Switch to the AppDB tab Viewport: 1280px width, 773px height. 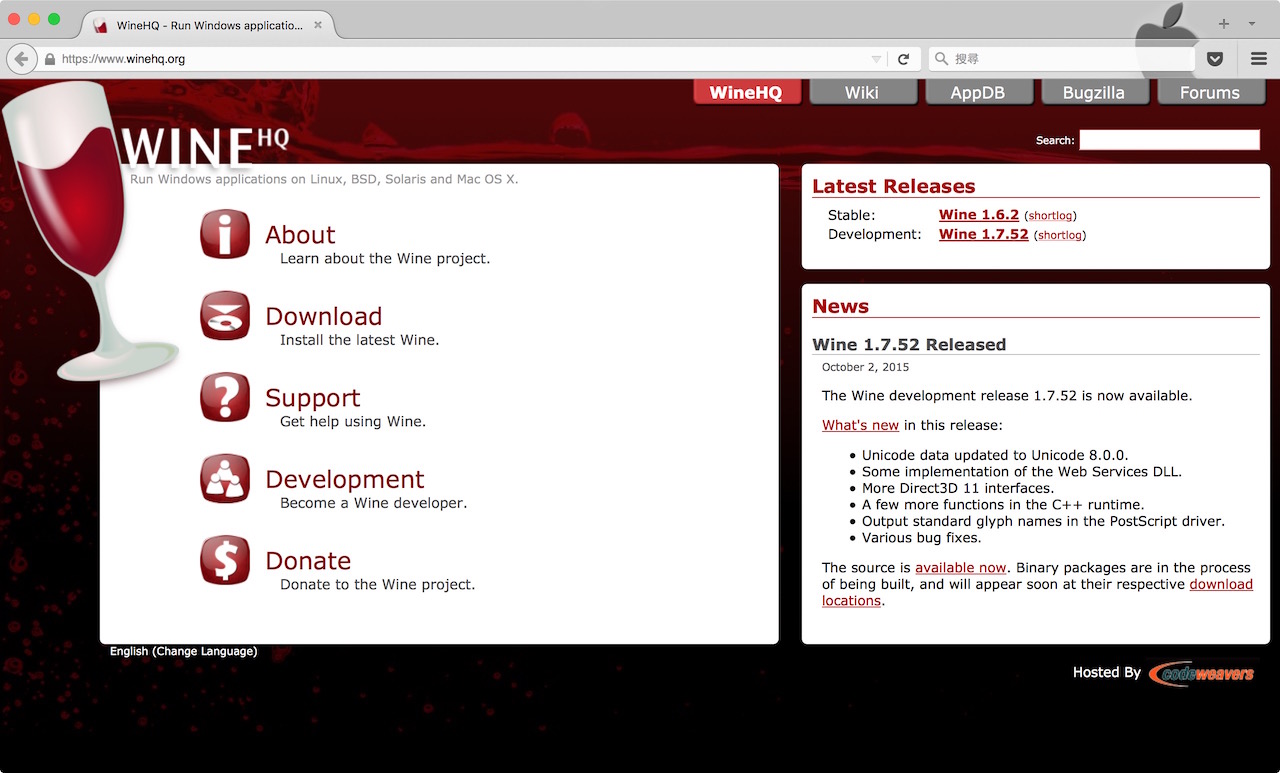[x=978, y=92]
